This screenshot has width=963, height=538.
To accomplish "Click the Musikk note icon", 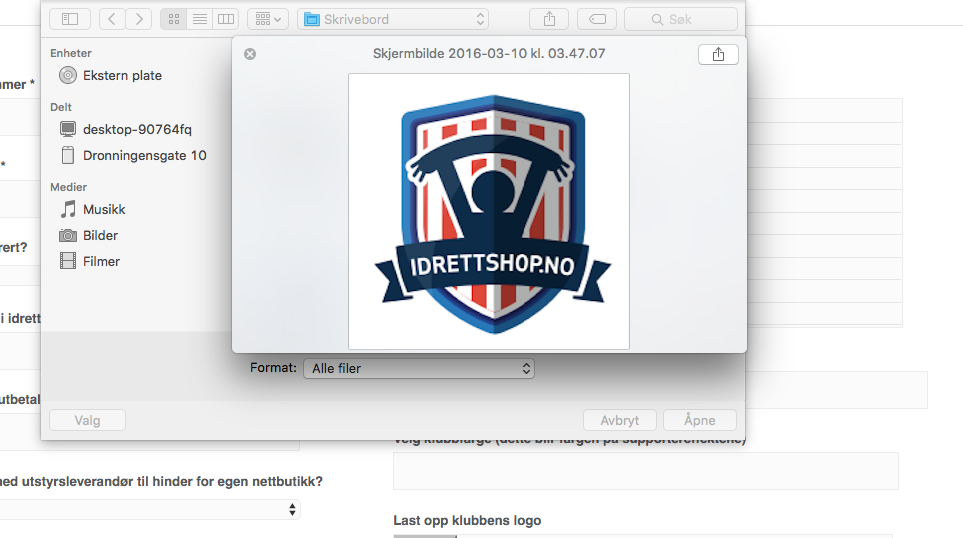I will 68,209.
